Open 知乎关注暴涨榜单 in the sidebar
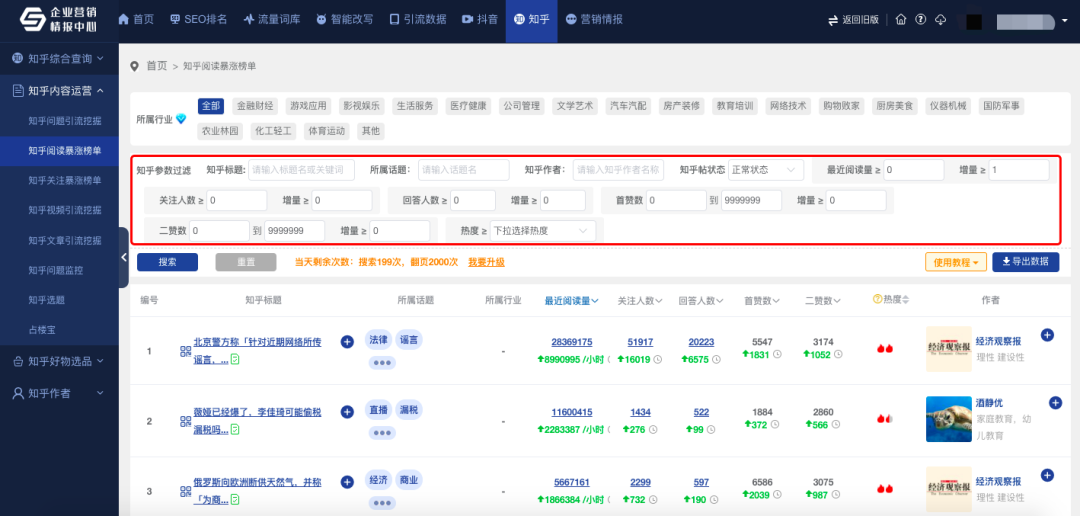Viewport: 1080px width, 516px height. 65,180
